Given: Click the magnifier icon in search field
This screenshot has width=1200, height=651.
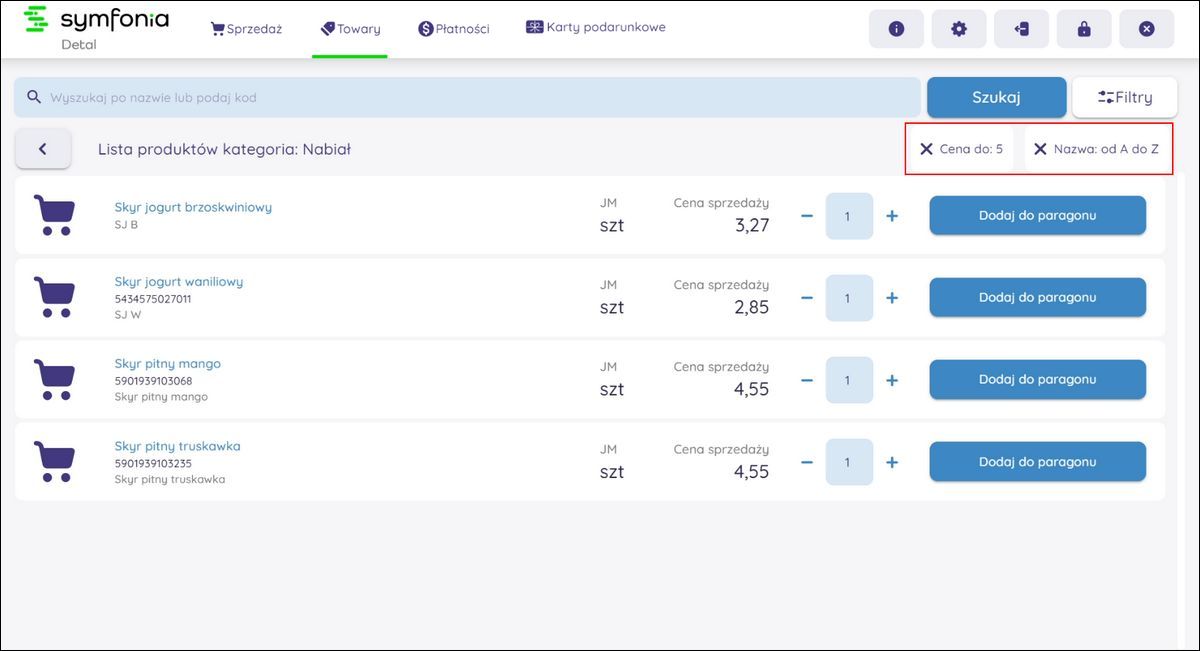Looking at the screenshot, I should tap(34, 97).
